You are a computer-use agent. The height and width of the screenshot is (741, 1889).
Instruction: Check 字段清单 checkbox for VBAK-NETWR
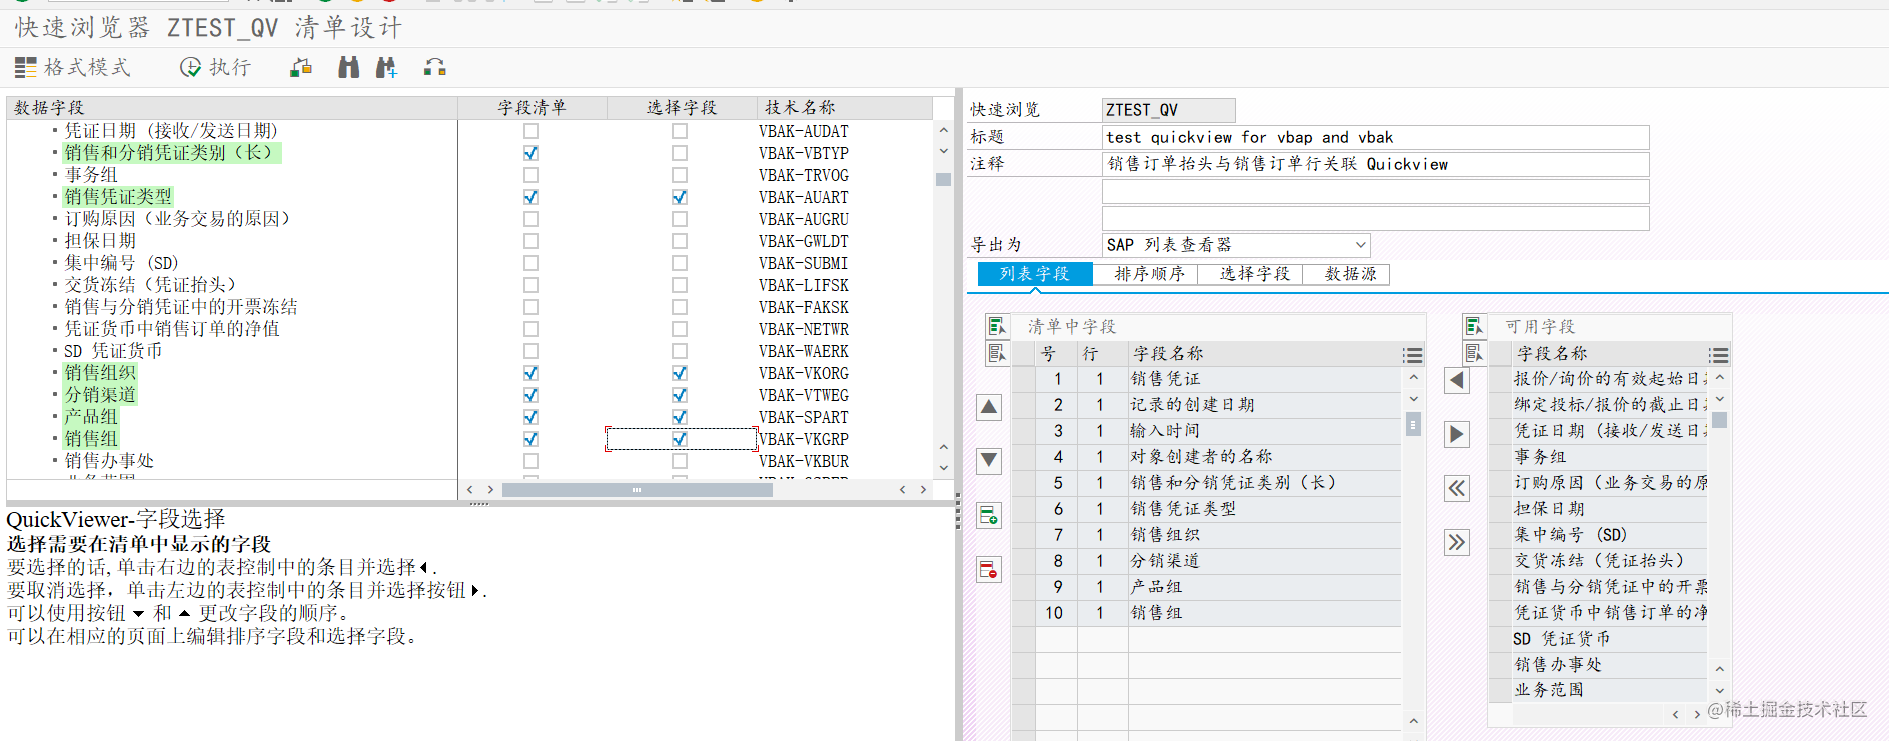[x=531, y=329]
